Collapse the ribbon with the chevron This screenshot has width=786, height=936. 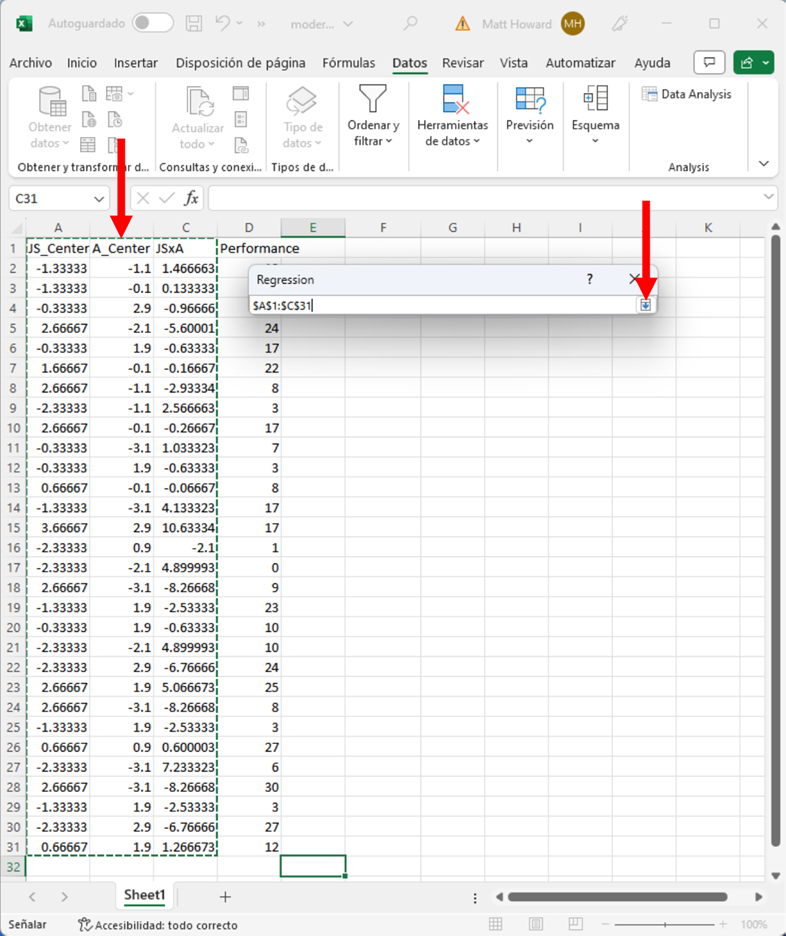[764, 163]
